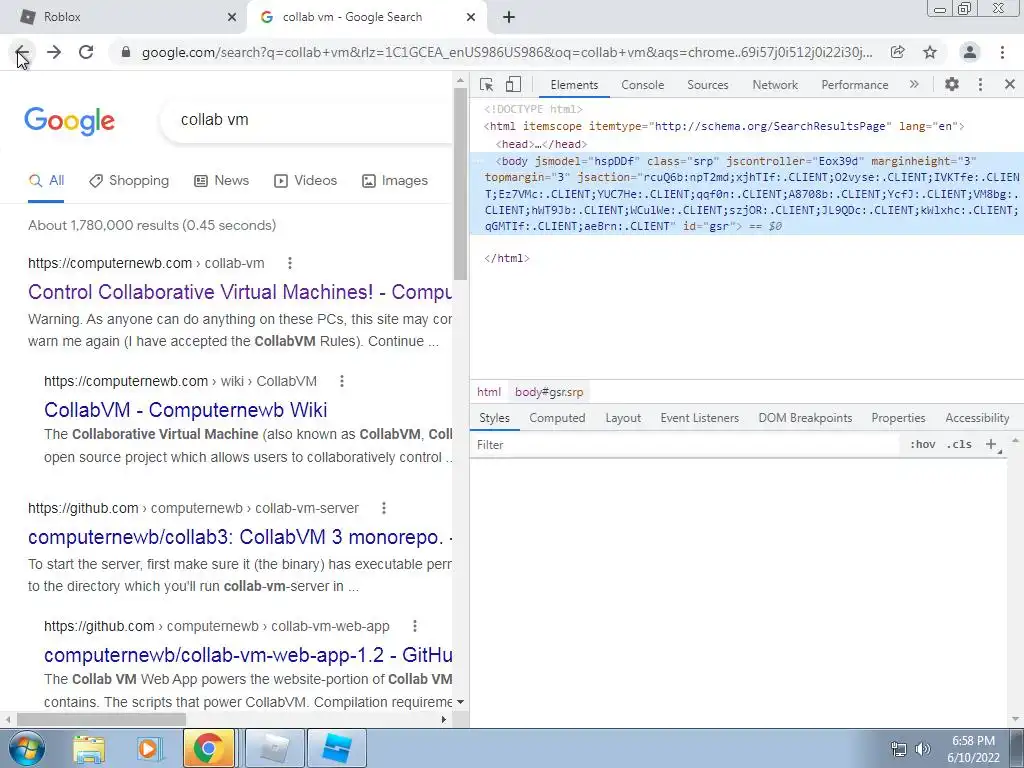Show more DevTools tabs chevron

click(914, 84)
